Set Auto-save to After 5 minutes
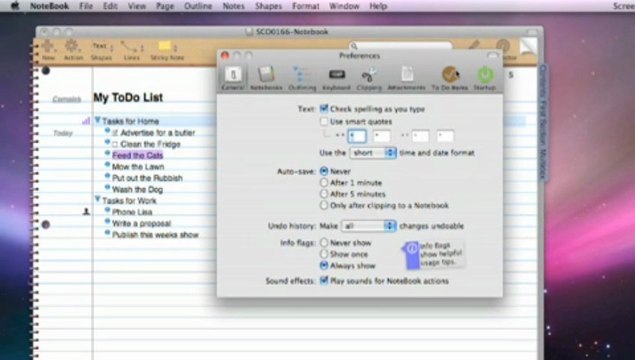Viewport: 635px width, 360px height. (324, 194)
